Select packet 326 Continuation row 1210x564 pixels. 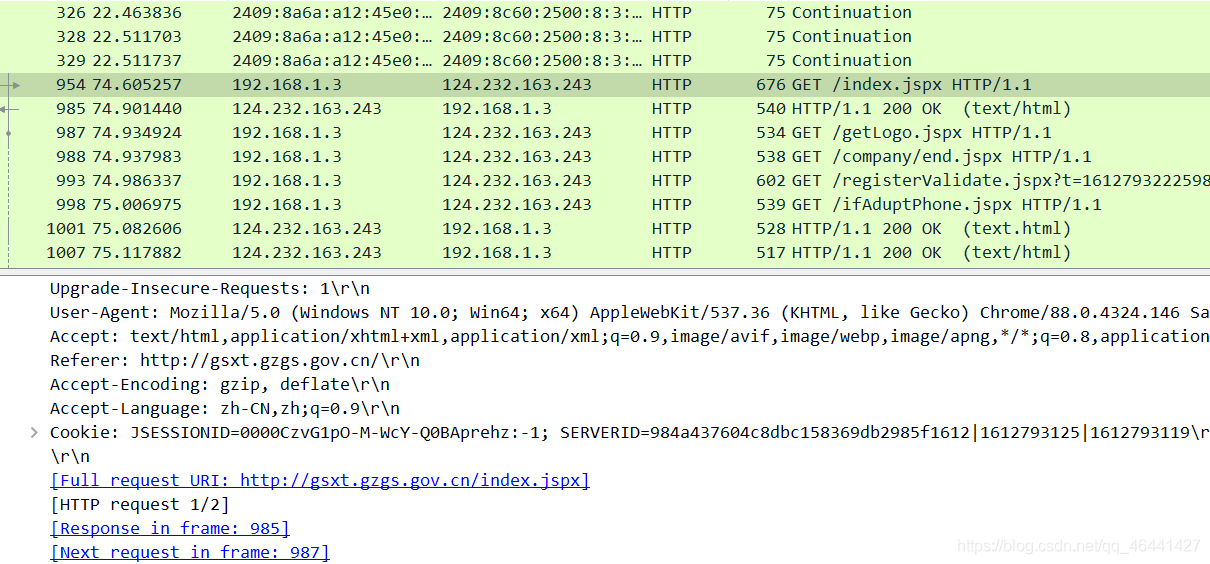coord(605,13)
